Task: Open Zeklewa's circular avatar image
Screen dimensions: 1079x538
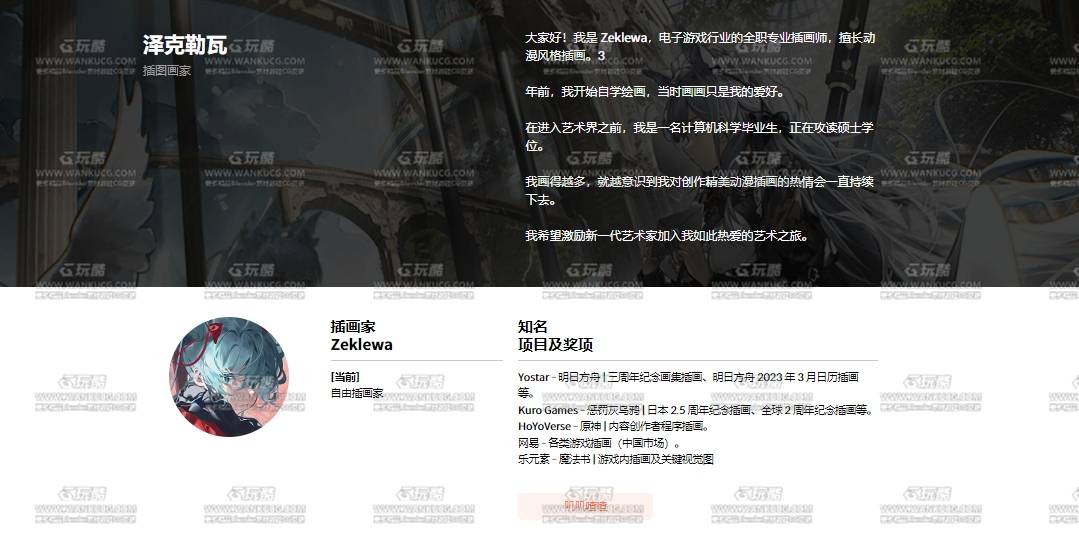Action: click(x=229, y=376)
